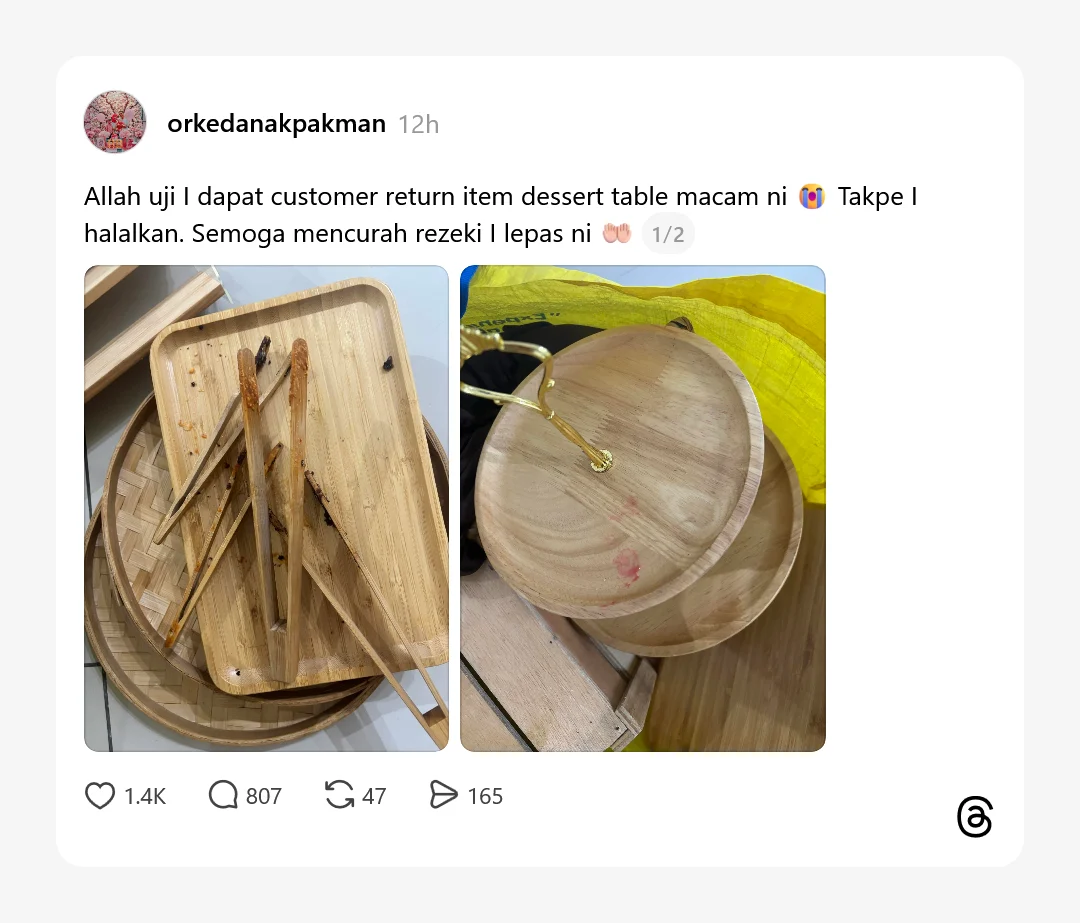Open the stained round wooden stand photo

click(643, 508)
